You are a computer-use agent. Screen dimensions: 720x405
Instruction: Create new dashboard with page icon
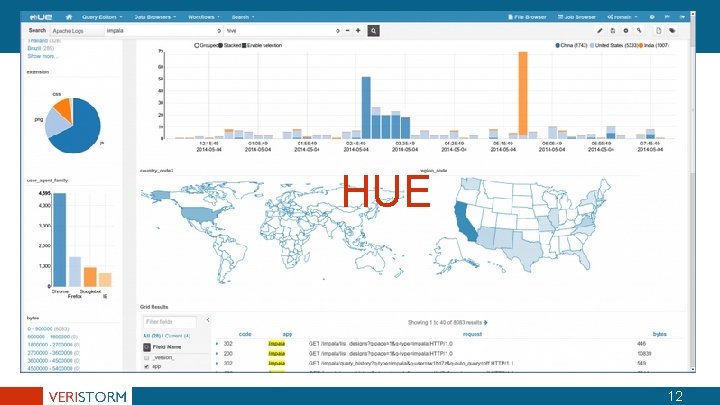point(658,31)
